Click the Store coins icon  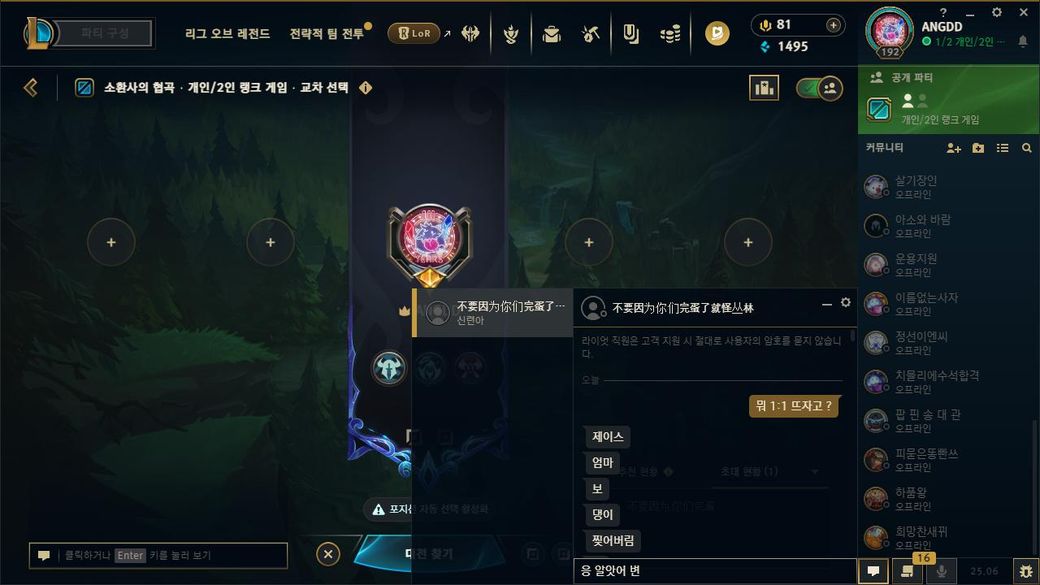671,33
